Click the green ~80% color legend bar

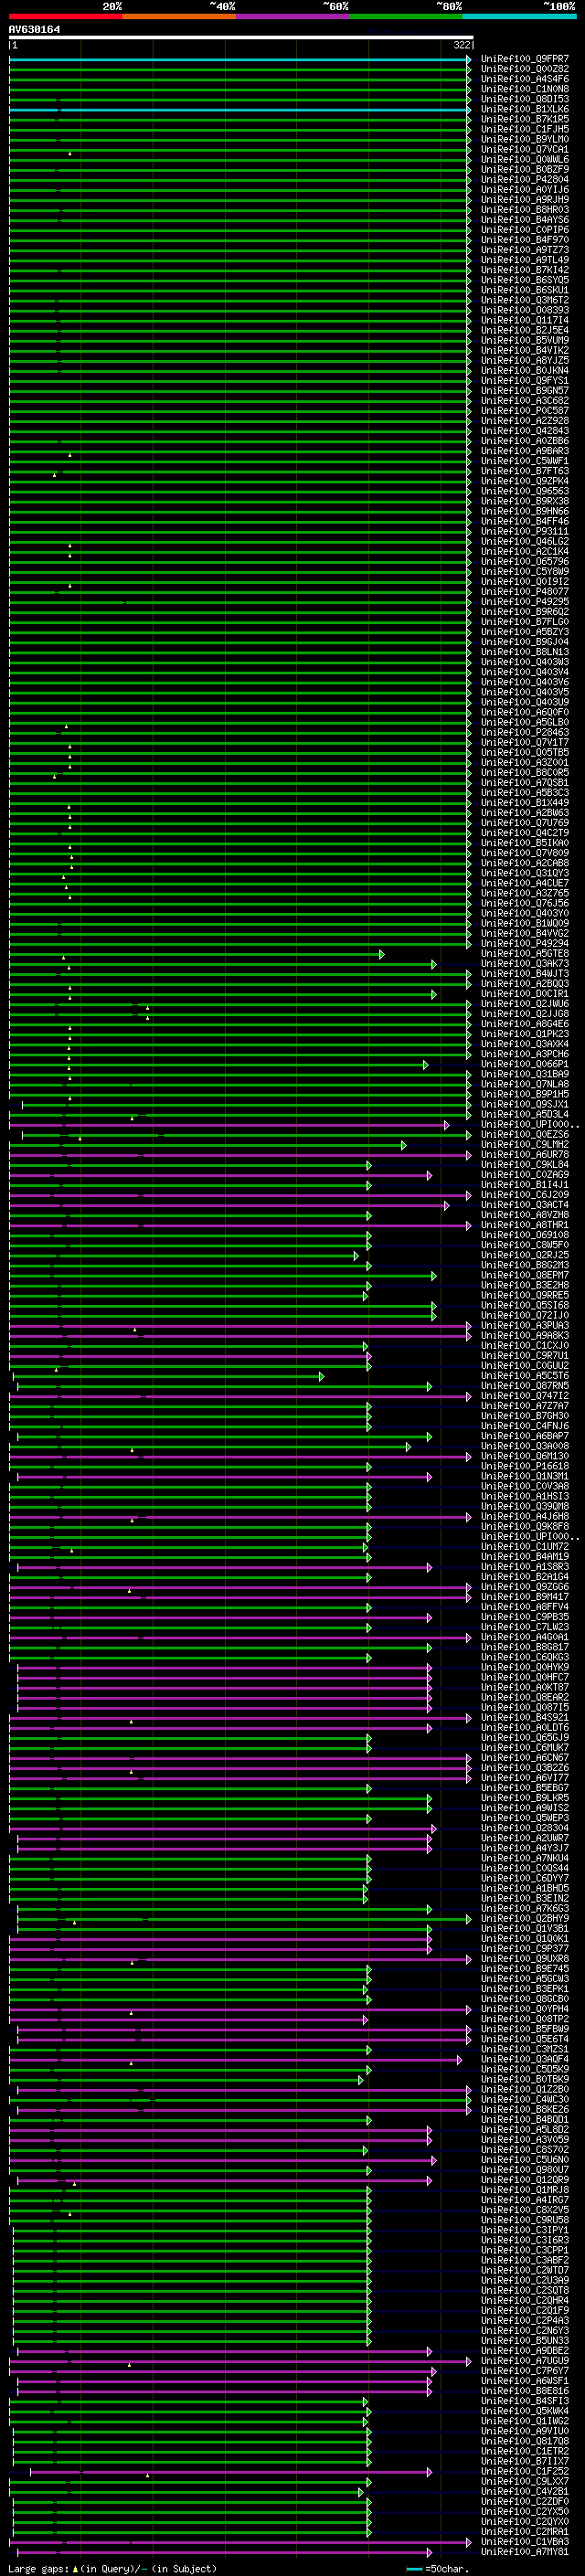[406, 16]
